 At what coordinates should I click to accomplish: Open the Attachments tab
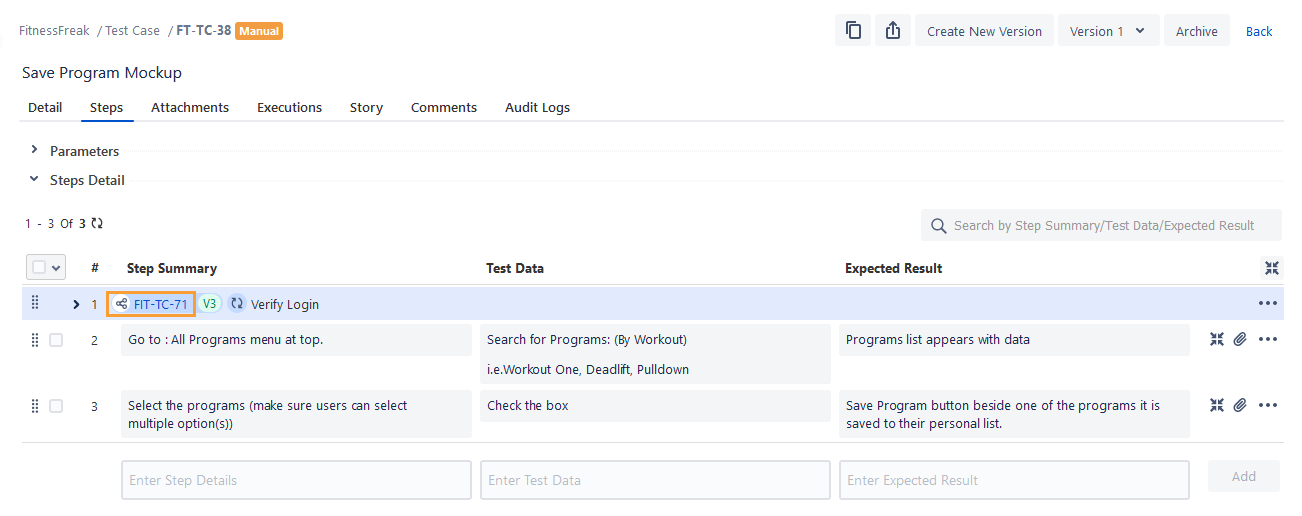click(190, 107)
